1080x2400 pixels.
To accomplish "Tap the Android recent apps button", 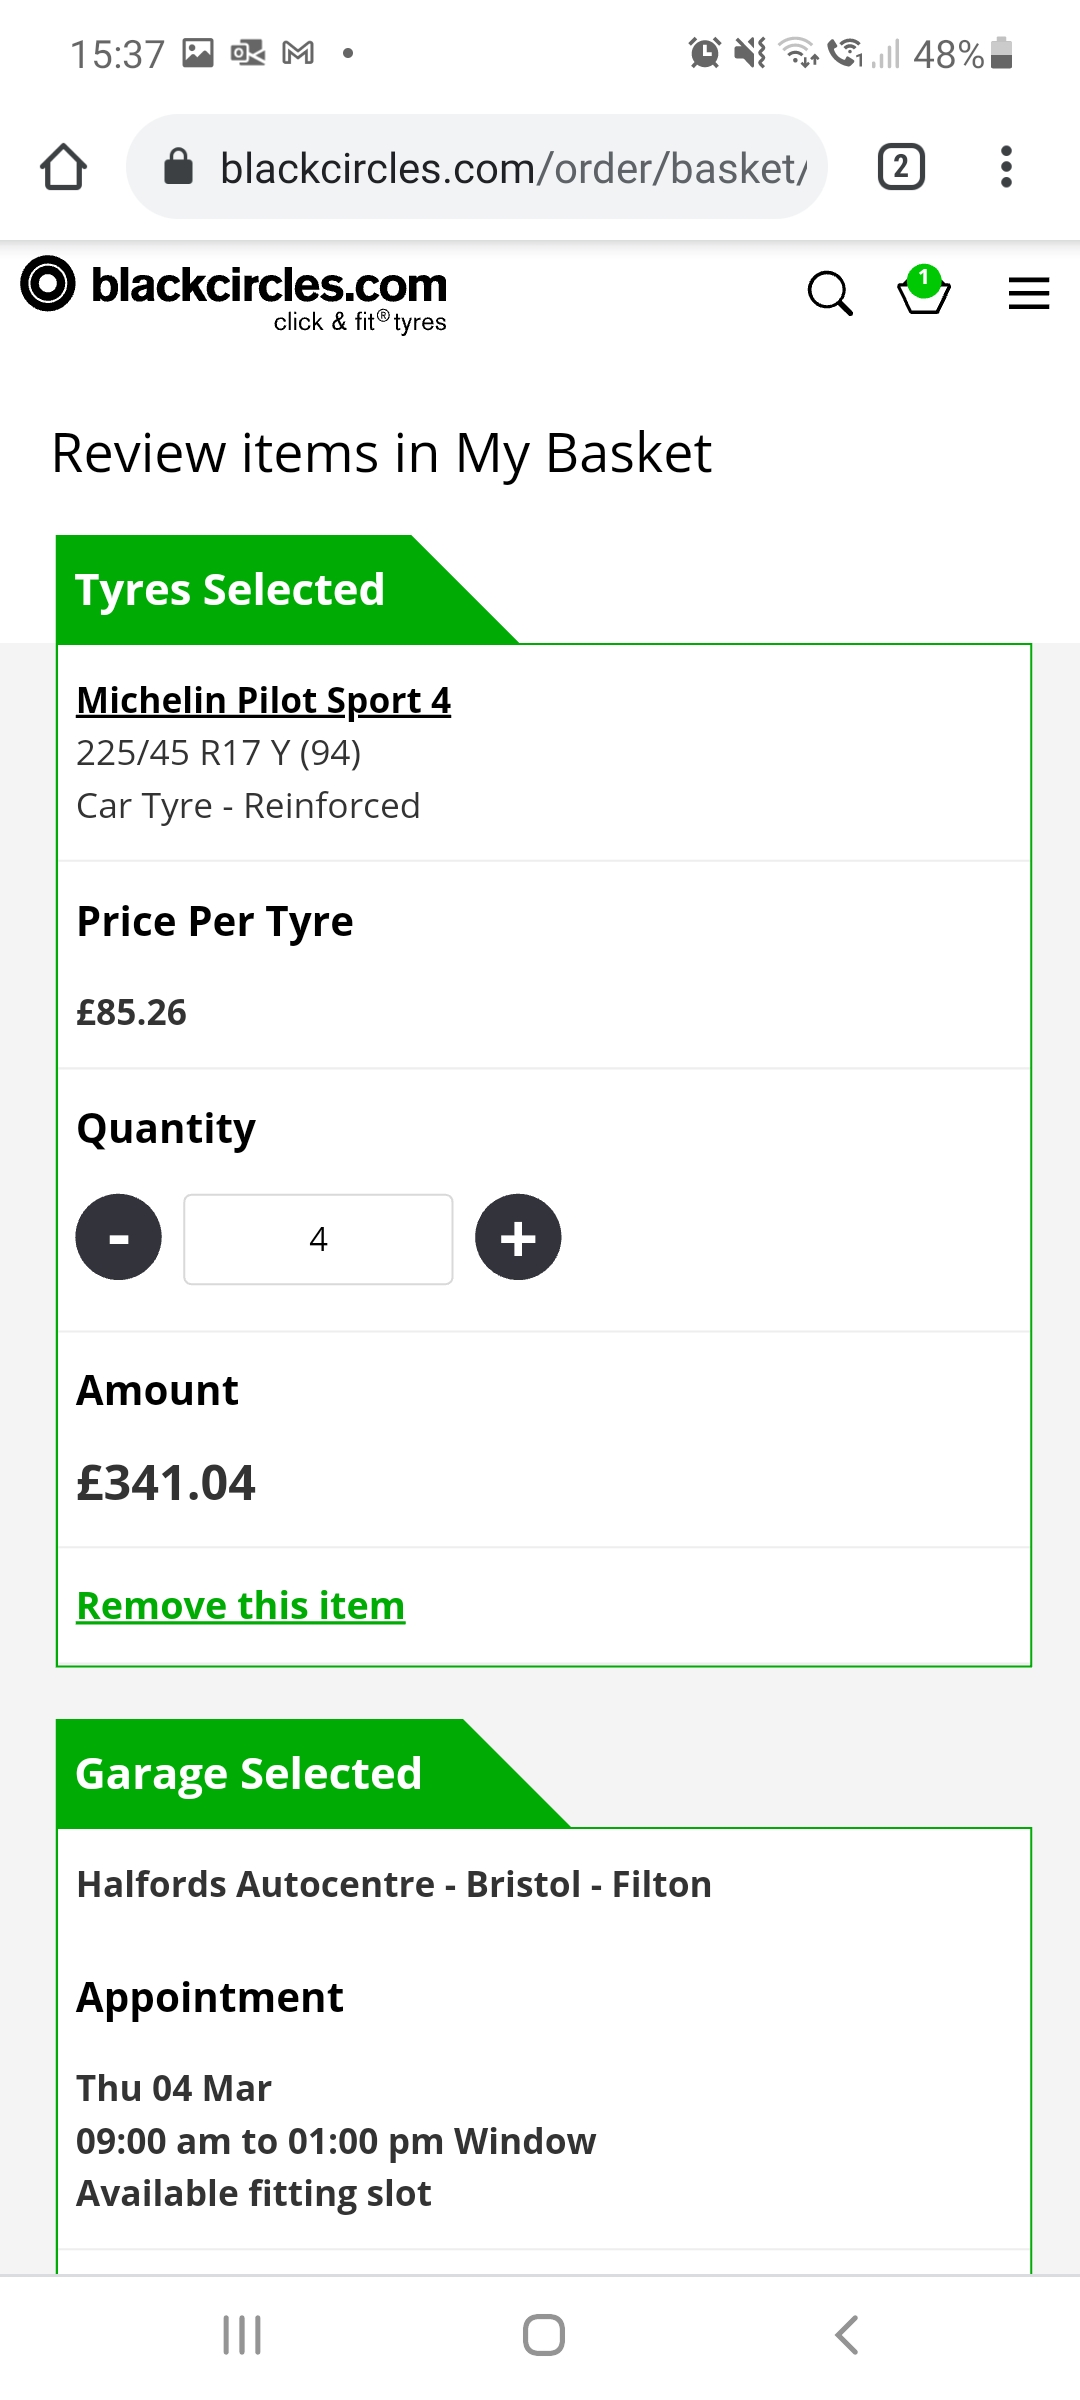I will coord(242,2335).
